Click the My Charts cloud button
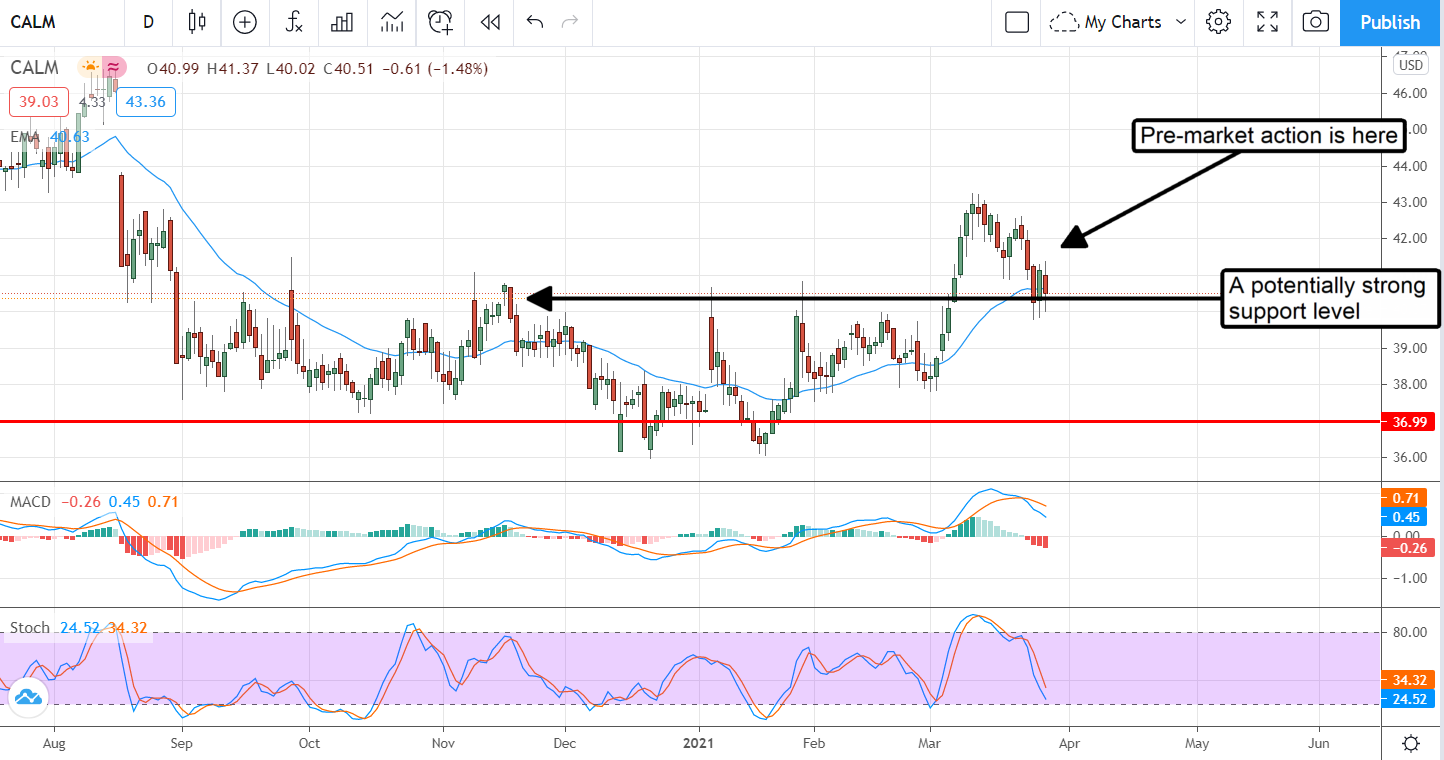This screenshot has width=1444, height=760. (1108, 22)
